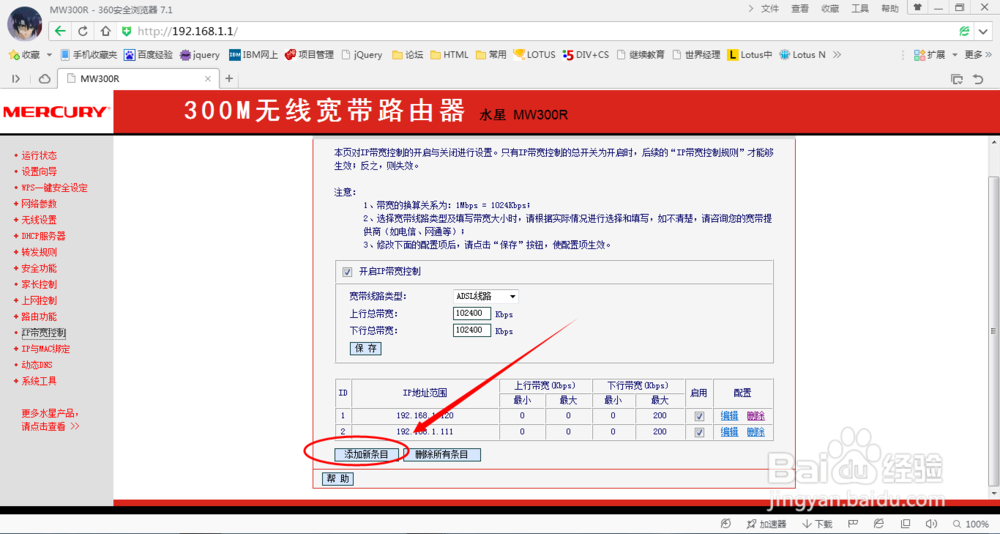The height and width of the screenshot is (534, 1000).
Task: Open the DIV+CS bookmark
Action: click(x=586, y=55)
